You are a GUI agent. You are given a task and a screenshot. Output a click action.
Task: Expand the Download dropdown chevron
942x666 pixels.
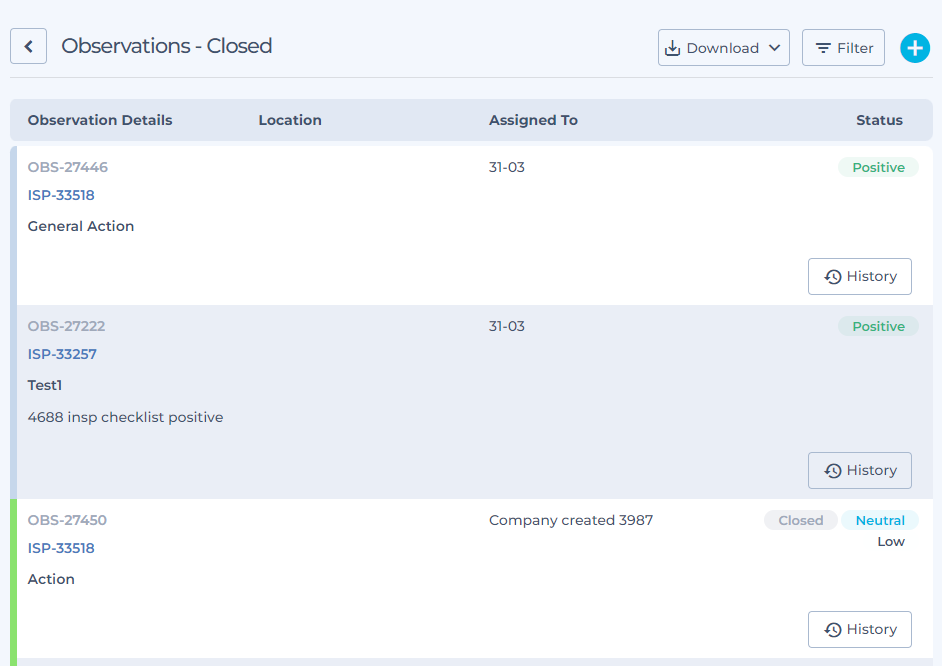click(774, 48)
